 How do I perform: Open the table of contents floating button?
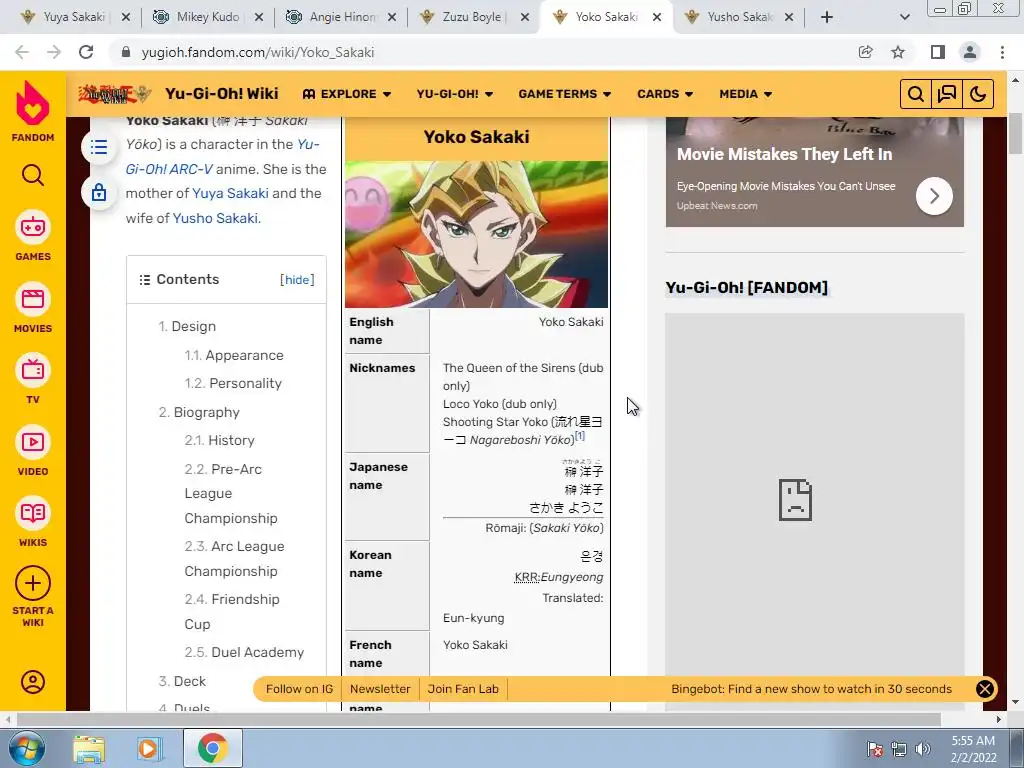pyautogui.click(x=99, y=147)
